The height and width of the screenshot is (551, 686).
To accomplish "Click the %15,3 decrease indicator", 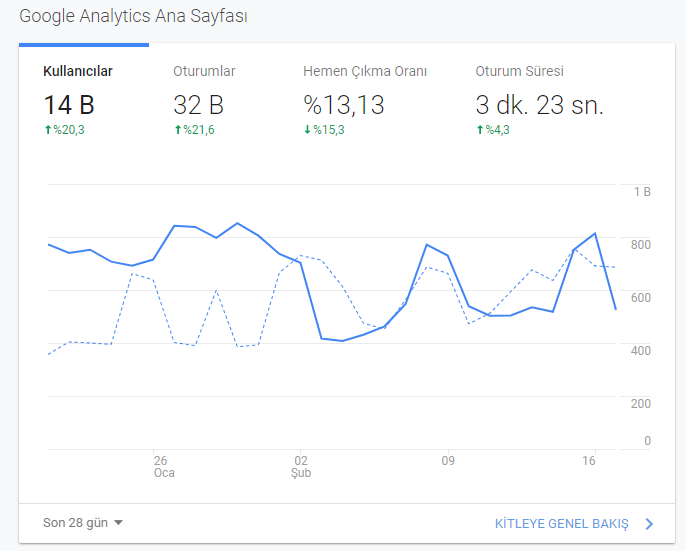I will coord(324,130).
